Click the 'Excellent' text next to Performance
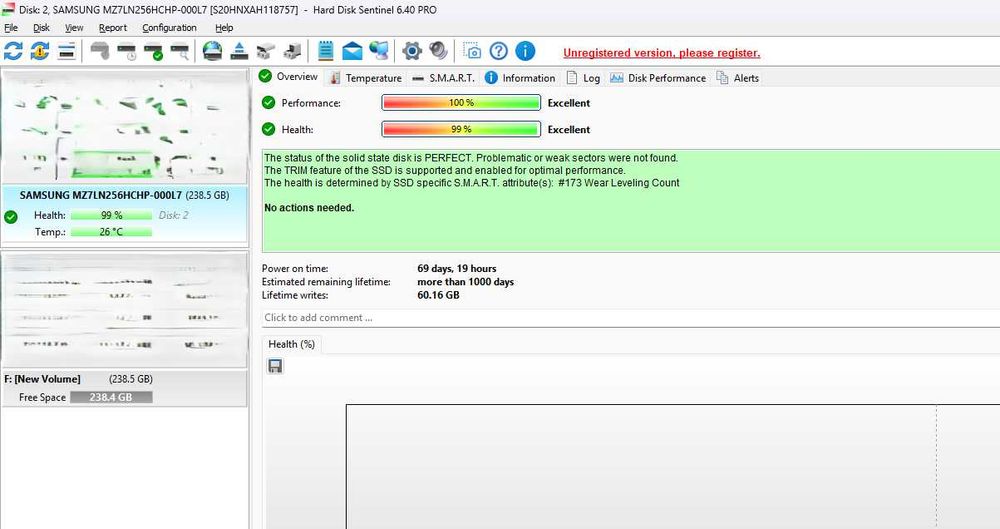This screenshot has height=529, width=1000. tap(569, 103)
